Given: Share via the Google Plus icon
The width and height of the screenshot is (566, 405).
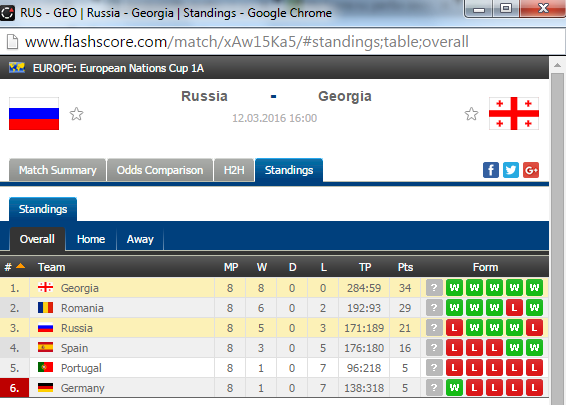Looking at the screenshot, I should coord(531,170).
